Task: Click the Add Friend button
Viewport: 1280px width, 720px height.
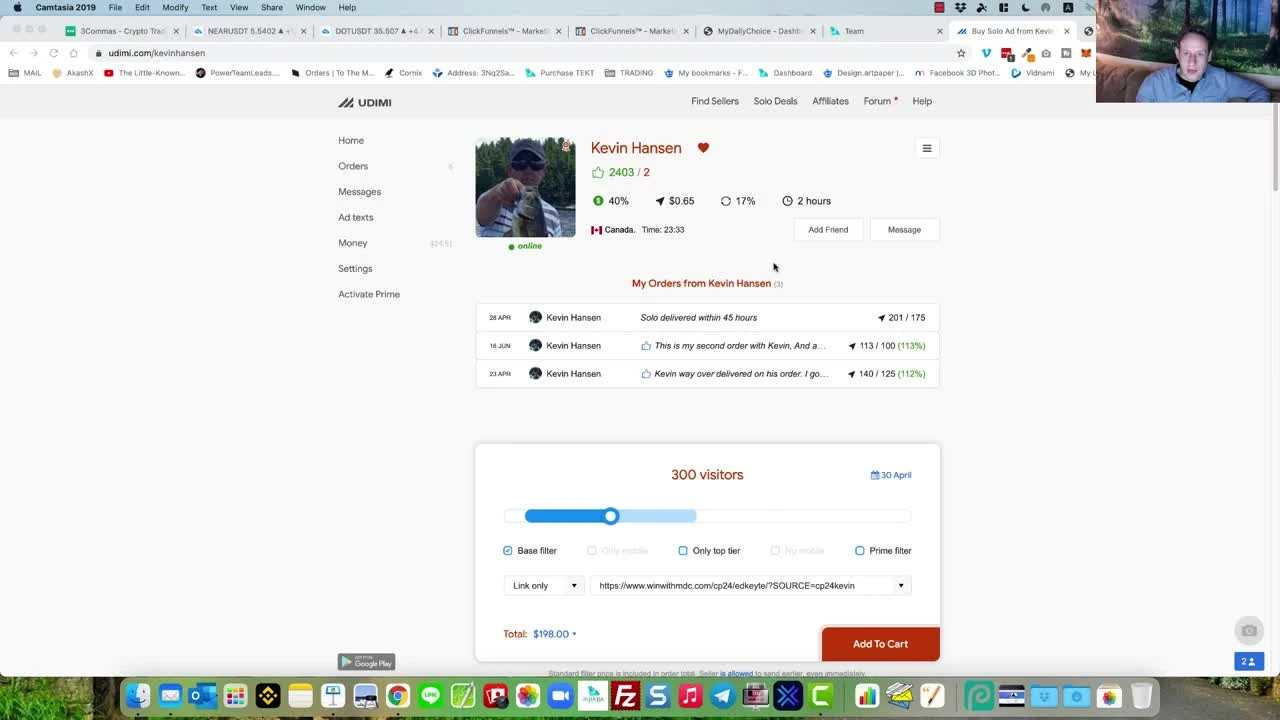Action: [828, 230]
